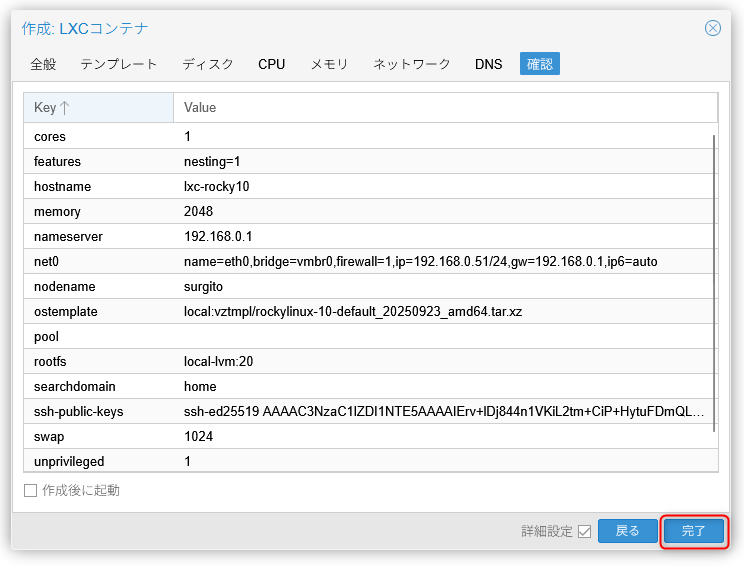744x566 pixels.
Task: Sort by the Key column header
Action: pyautogui.click(x=45, y=107)
